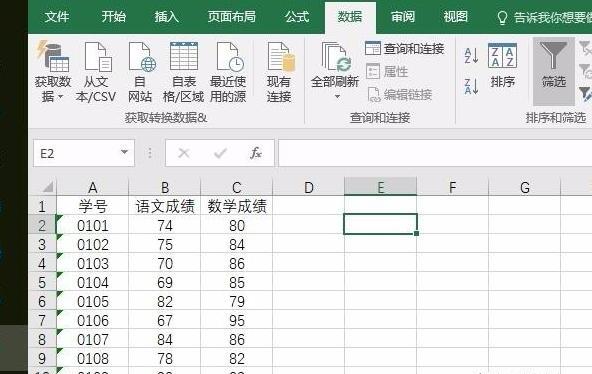Open the 页面布局 ribbon tab
Viewport: 592px width, 374px height.
(231, 17)
